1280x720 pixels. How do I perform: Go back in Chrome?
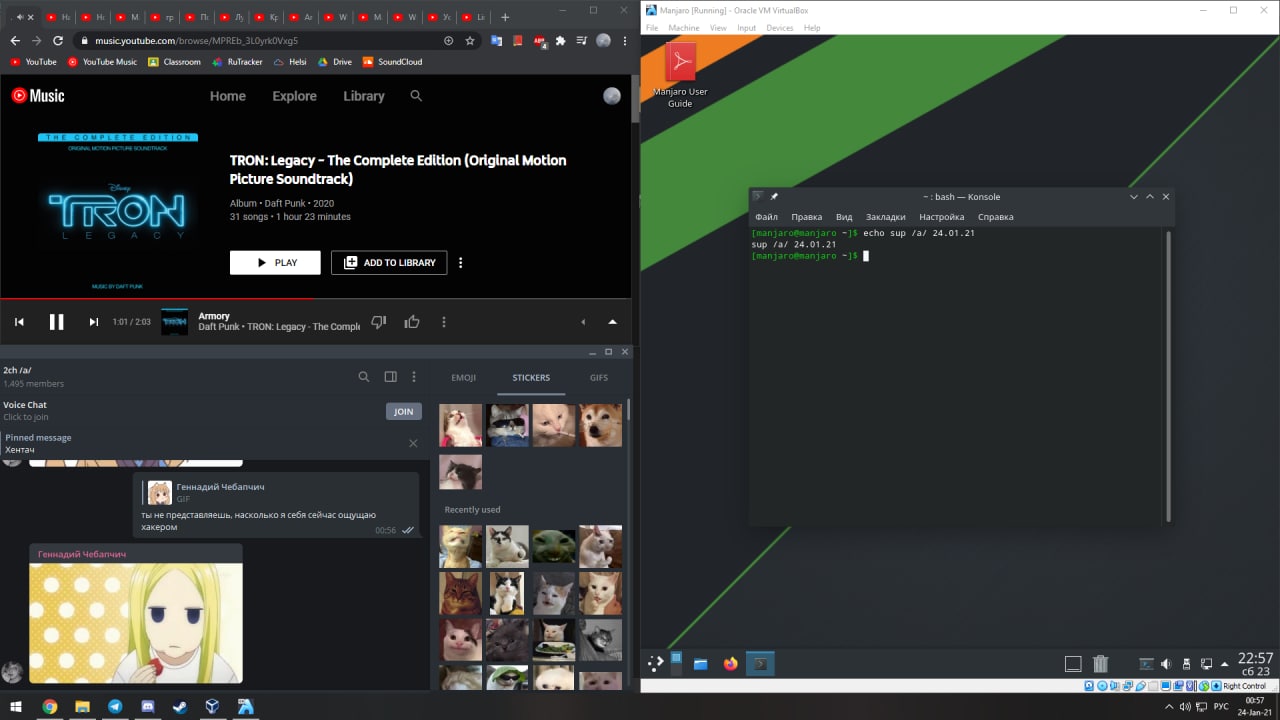(14, 41)
